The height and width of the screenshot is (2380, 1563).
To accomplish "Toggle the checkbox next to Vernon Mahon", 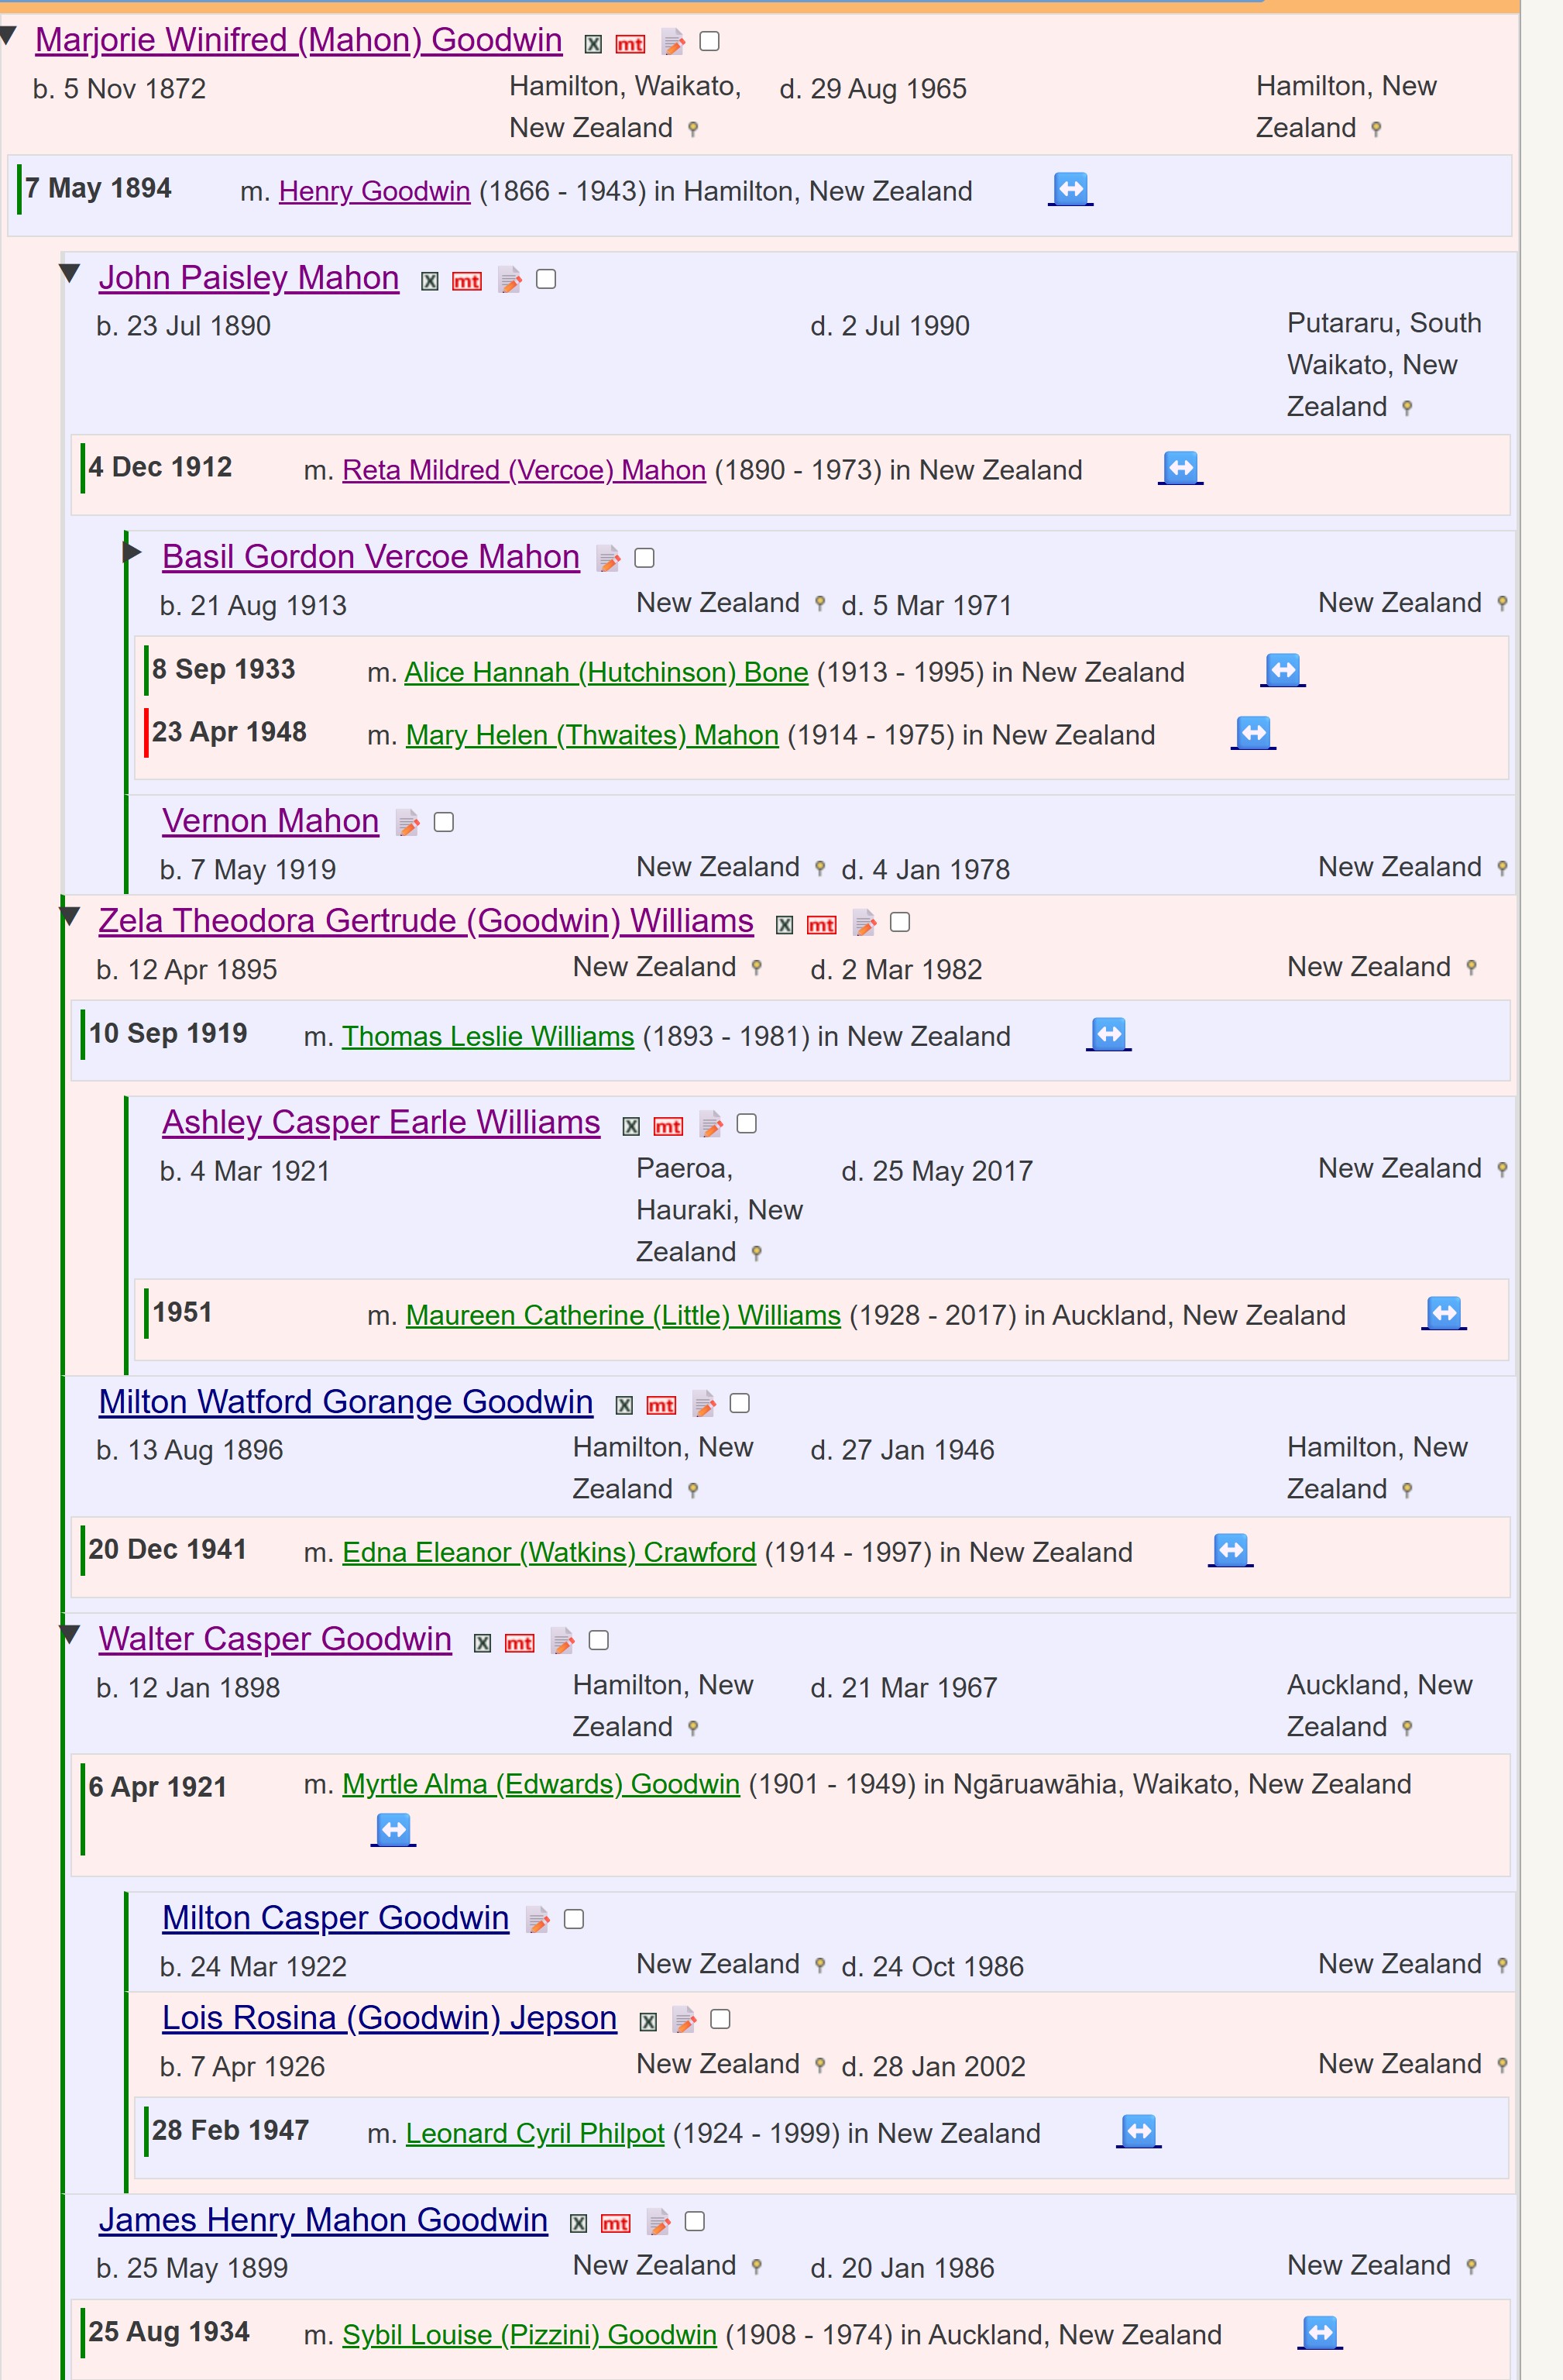I will coord(444,822).
